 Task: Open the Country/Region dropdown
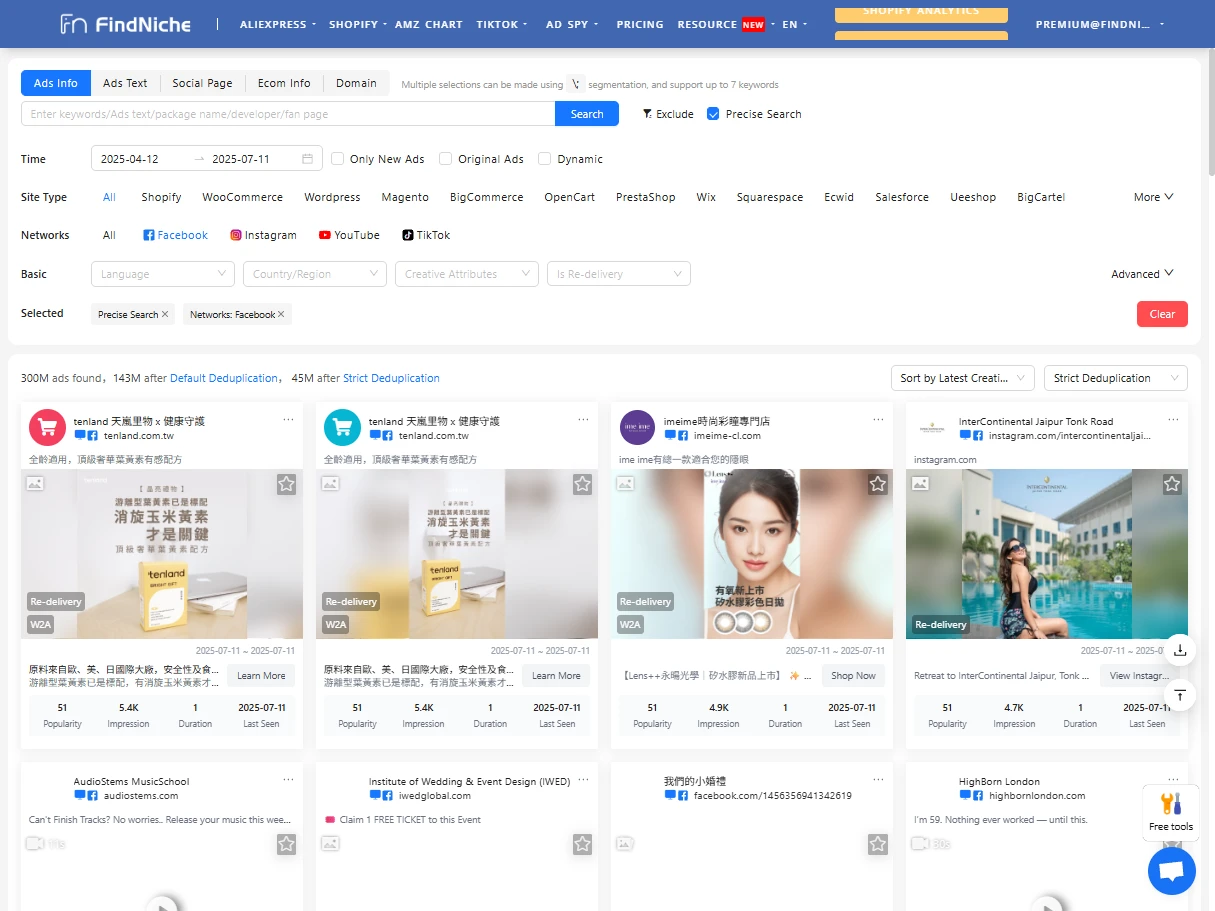point(315,274)
